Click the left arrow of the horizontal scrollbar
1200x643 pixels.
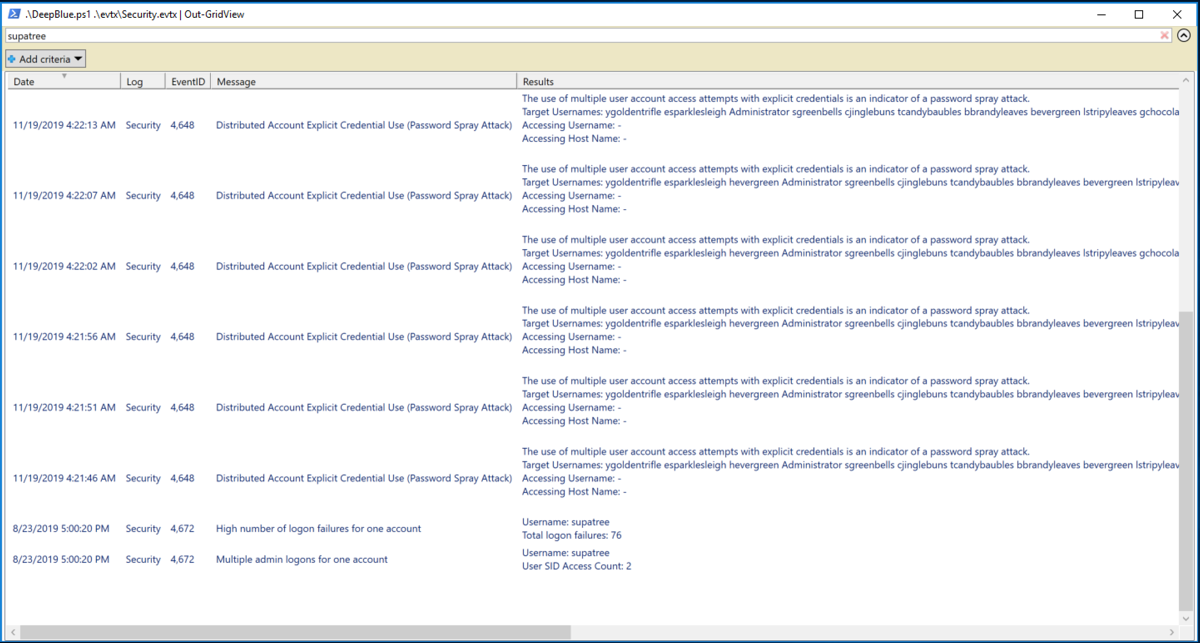click(13, 632)
